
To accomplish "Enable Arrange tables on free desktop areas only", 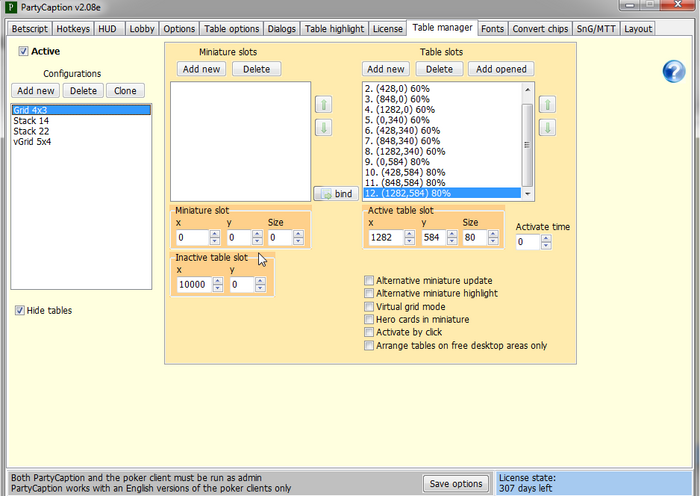I will click(369, 346).
